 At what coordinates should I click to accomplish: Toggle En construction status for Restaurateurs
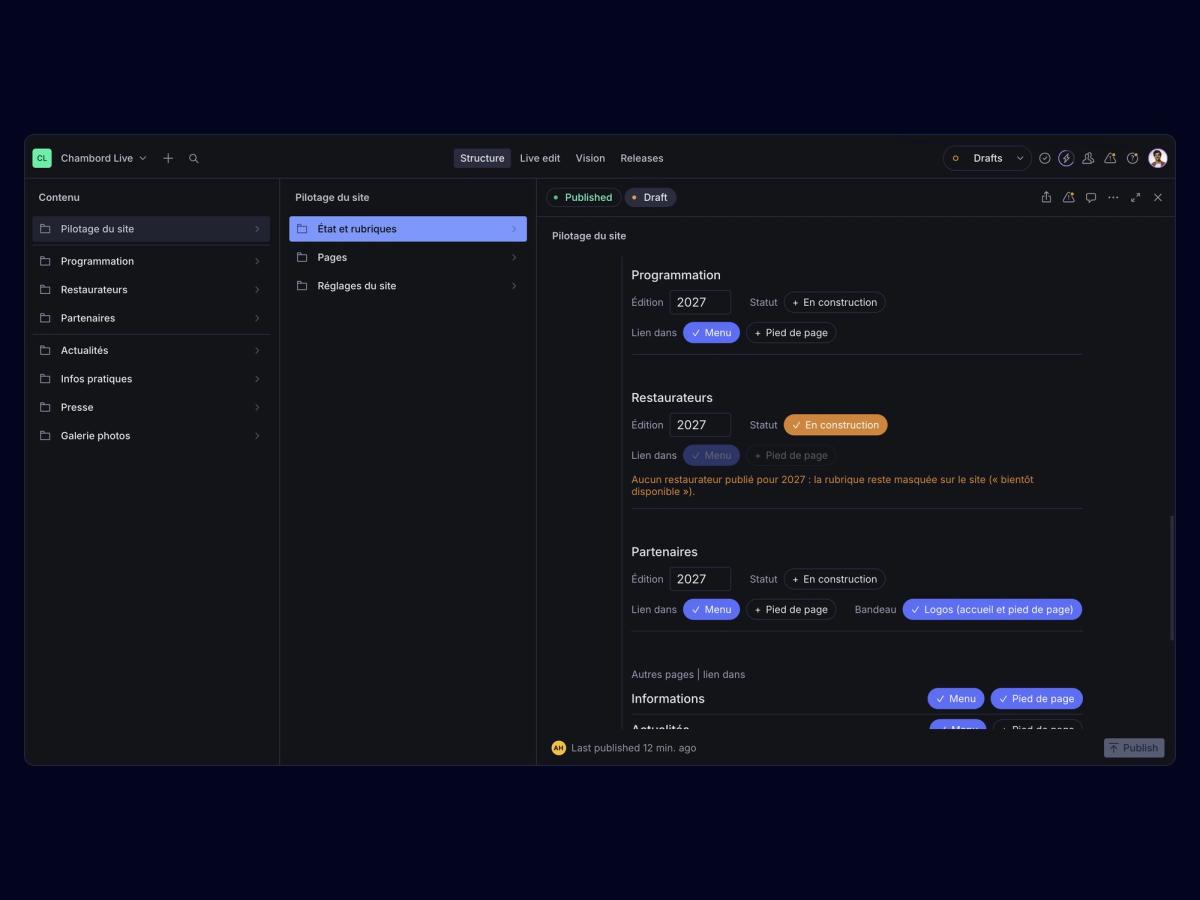(835, 425)
